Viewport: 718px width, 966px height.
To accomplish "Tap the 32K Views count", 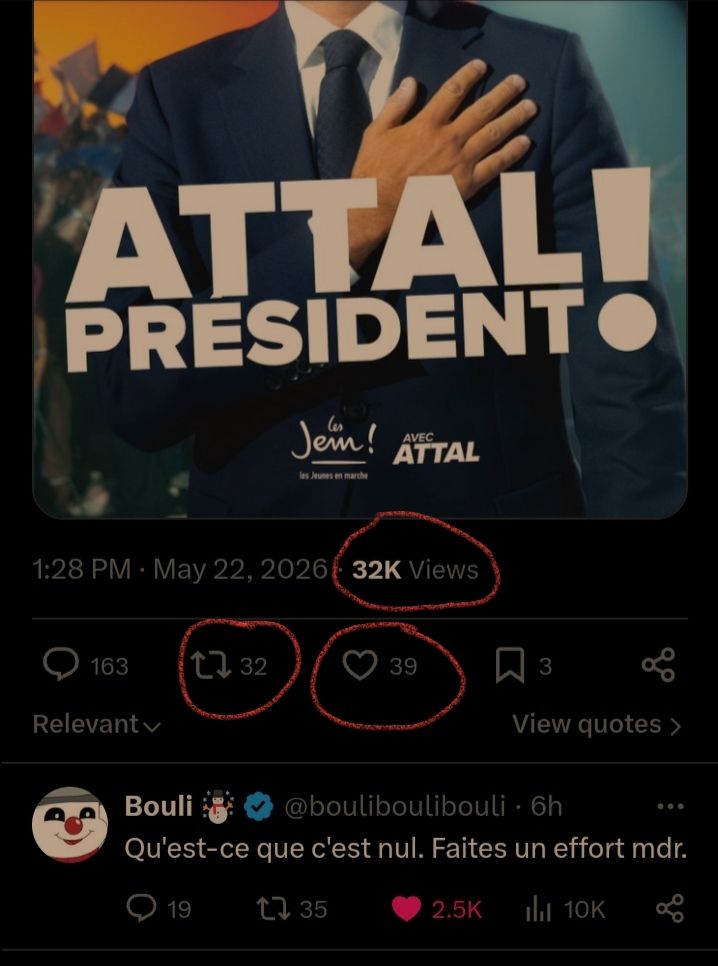I will [415, 570].
